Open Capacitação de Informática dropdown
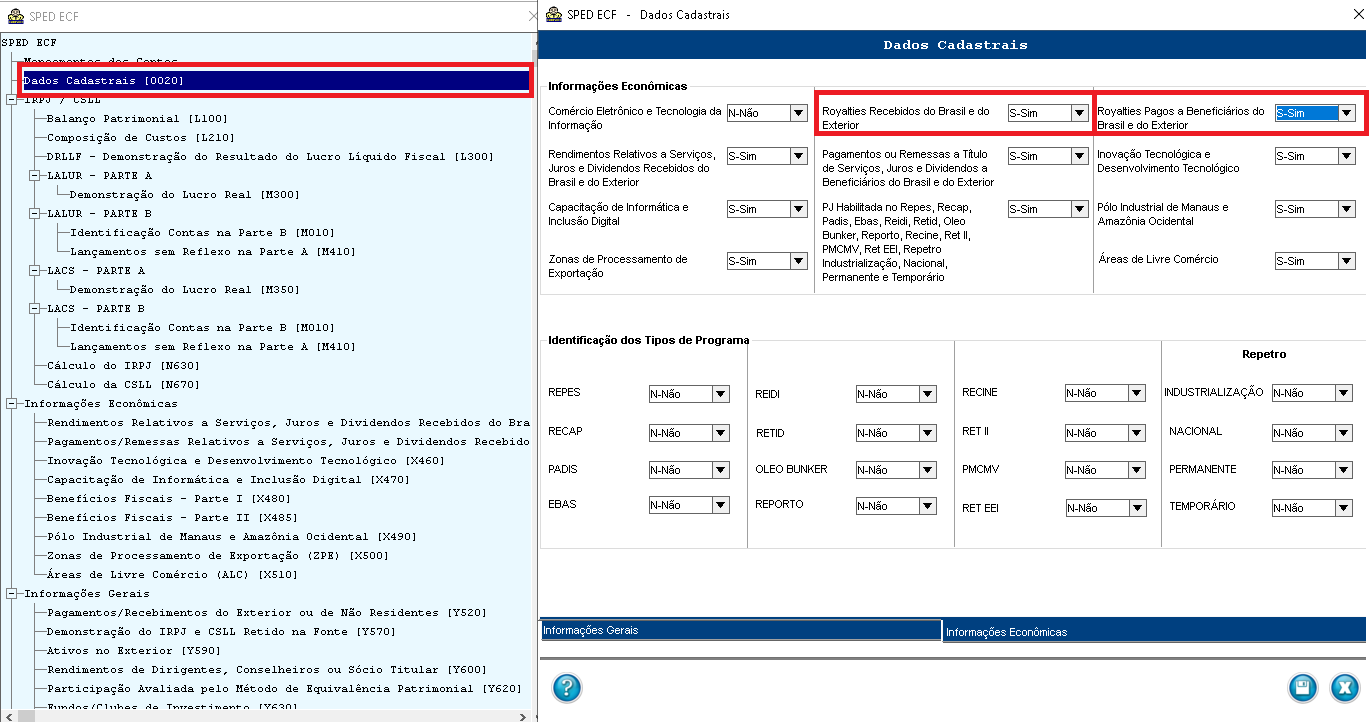The image size is (1370, 722). [798, 209]
